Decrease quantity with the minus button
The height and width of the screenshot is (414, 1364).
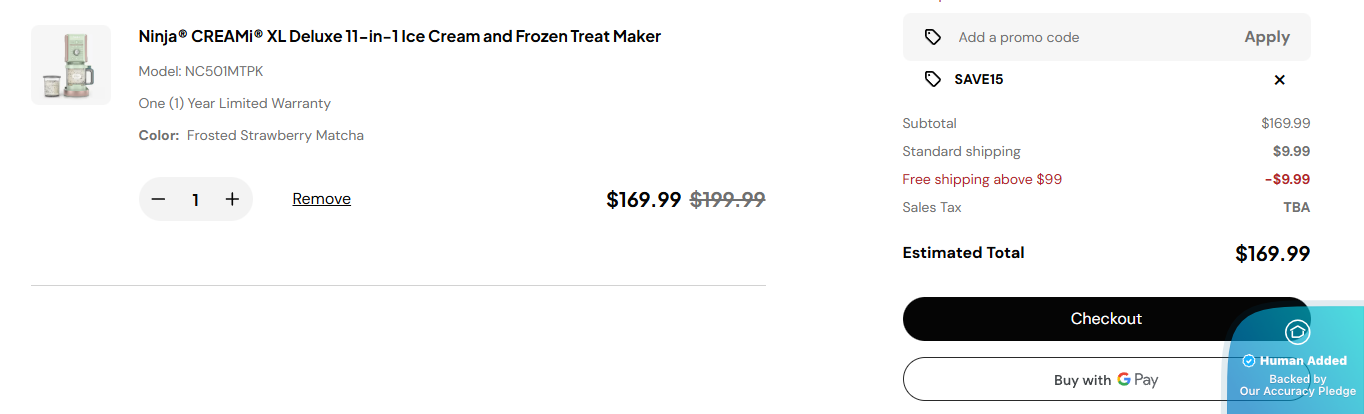coord(158,199)
